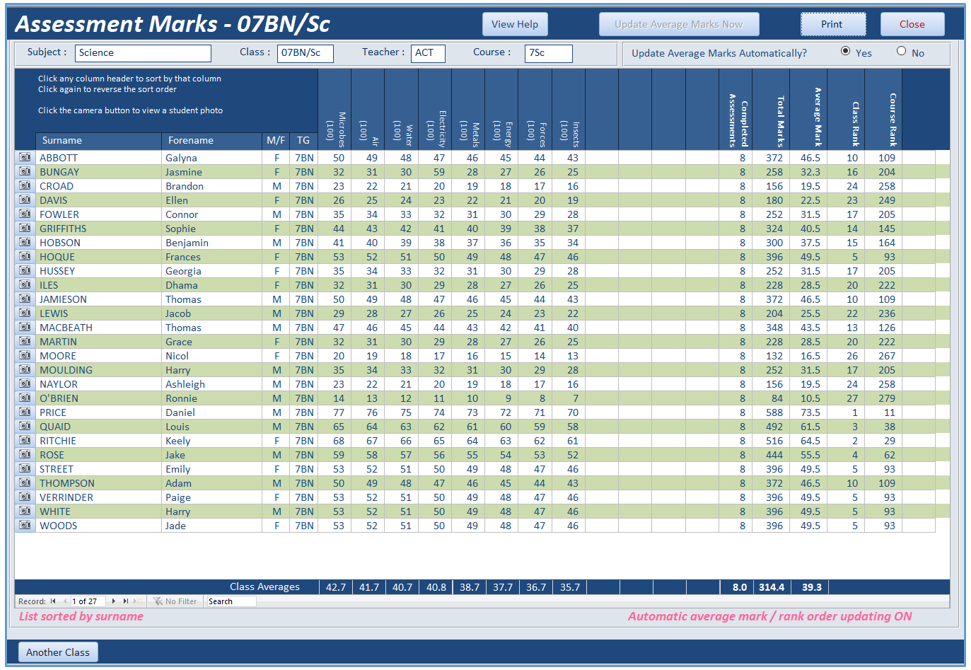Show the student photo for JAMIESON Thomas

[x=25, y=299]
